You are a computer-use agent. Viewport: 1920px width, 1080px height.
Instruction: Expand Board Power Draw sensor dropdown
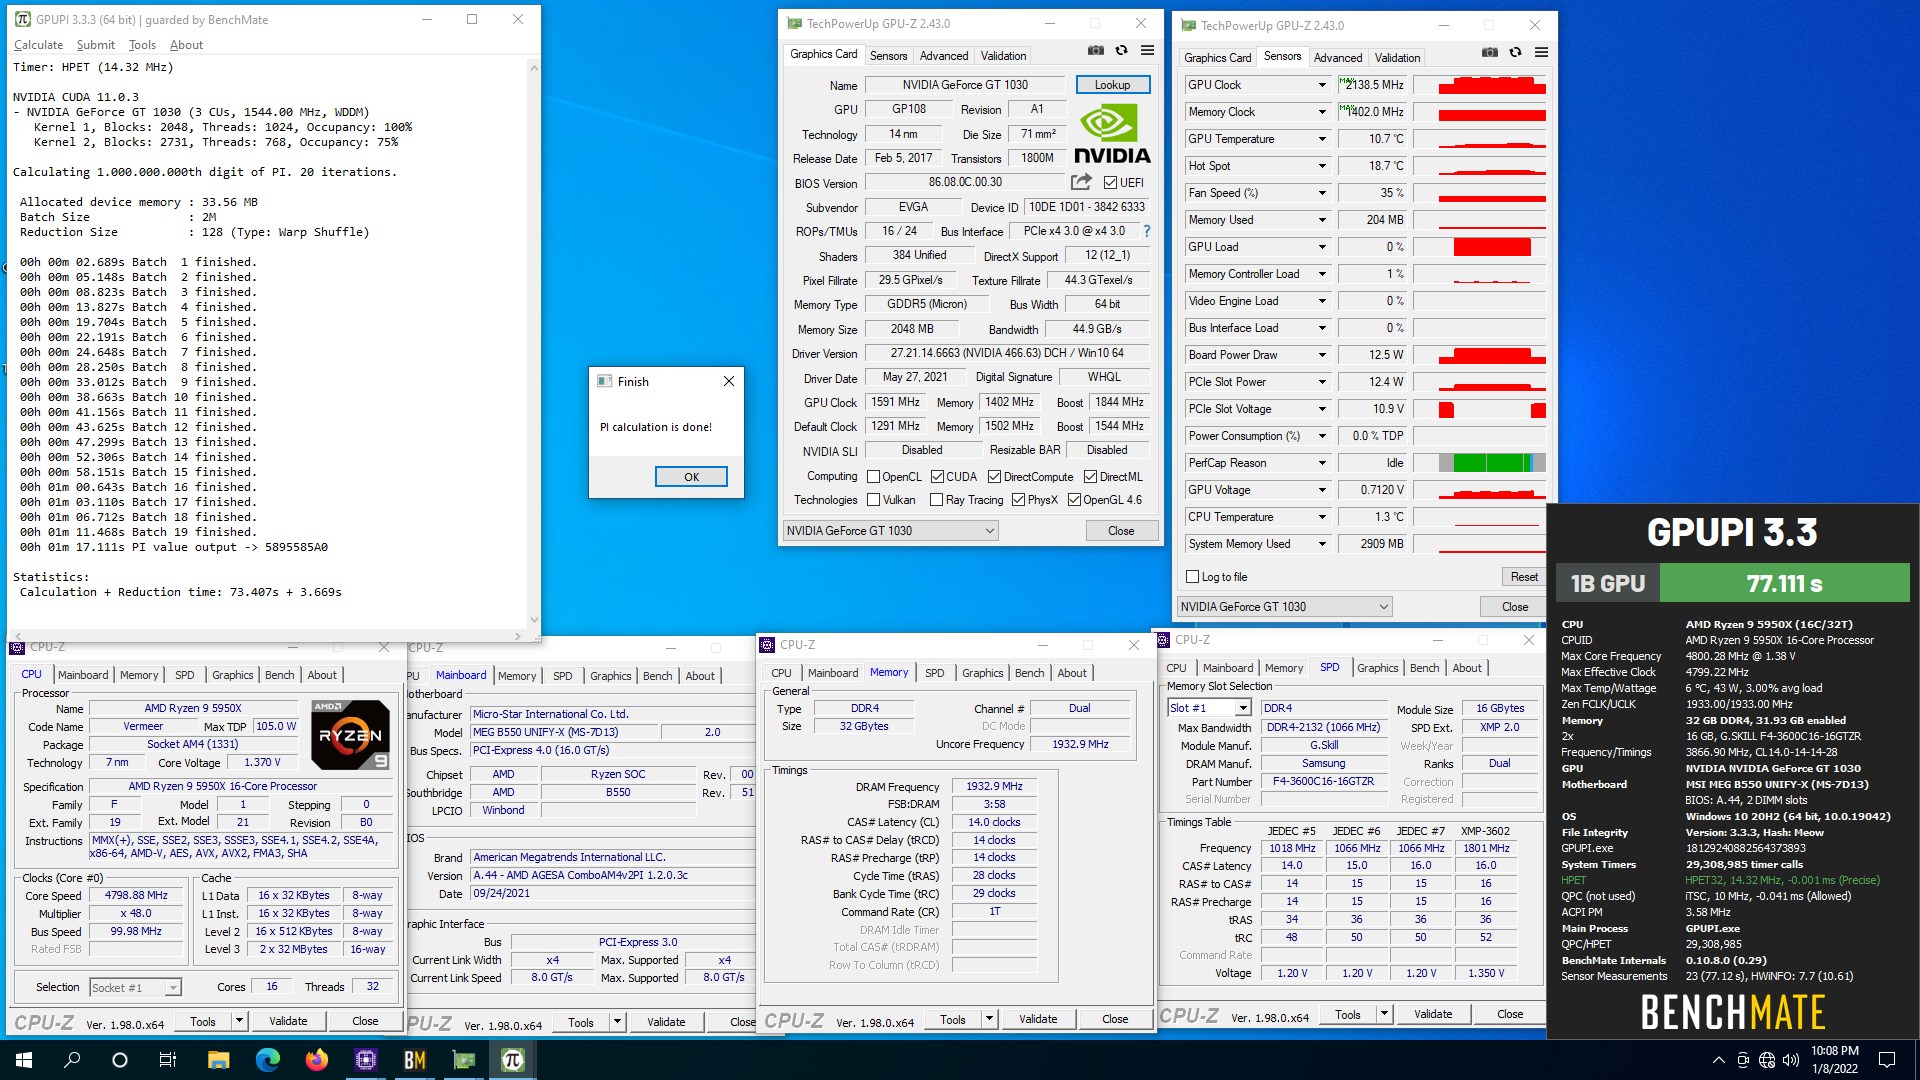coord(1322,355)
